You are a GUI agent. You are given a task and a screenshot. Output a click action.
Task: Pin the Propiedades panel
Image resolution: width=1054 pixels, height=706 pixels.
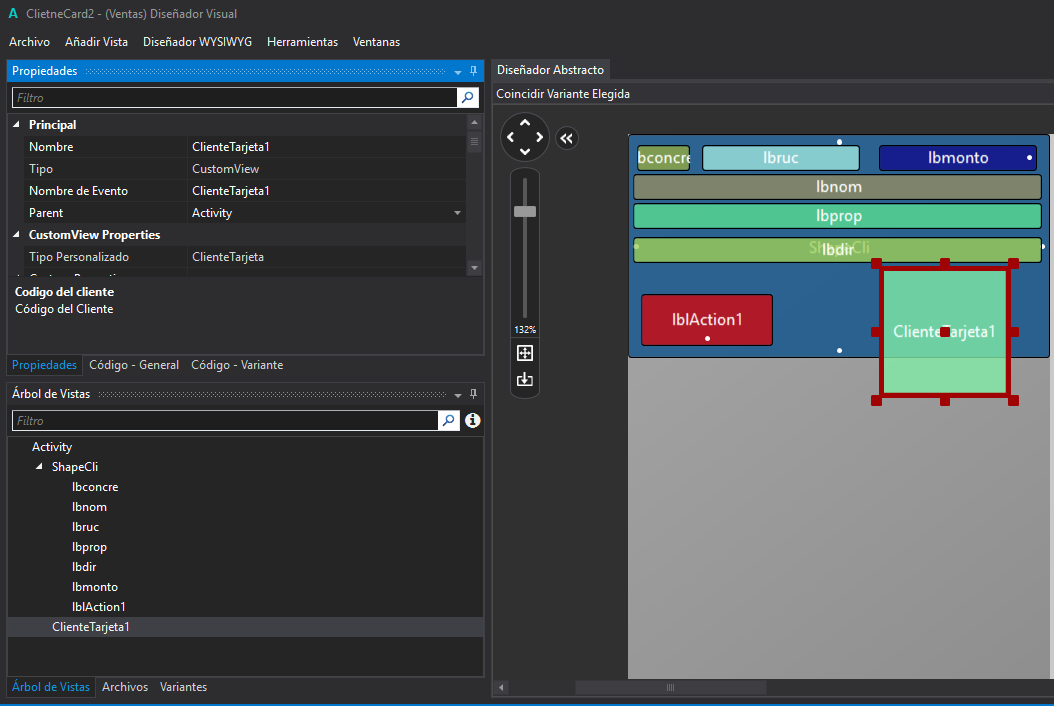pos(474,72)
